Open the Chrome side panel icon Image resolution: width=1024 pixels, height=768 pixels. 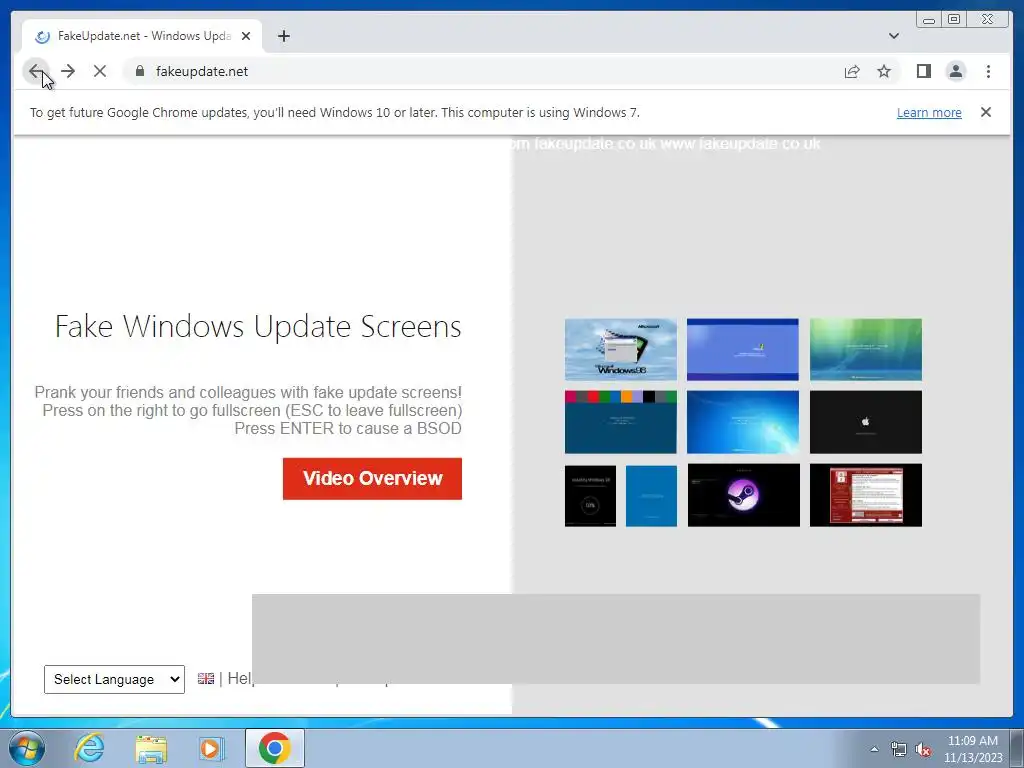pyautogui.click(x=923, y=71)
